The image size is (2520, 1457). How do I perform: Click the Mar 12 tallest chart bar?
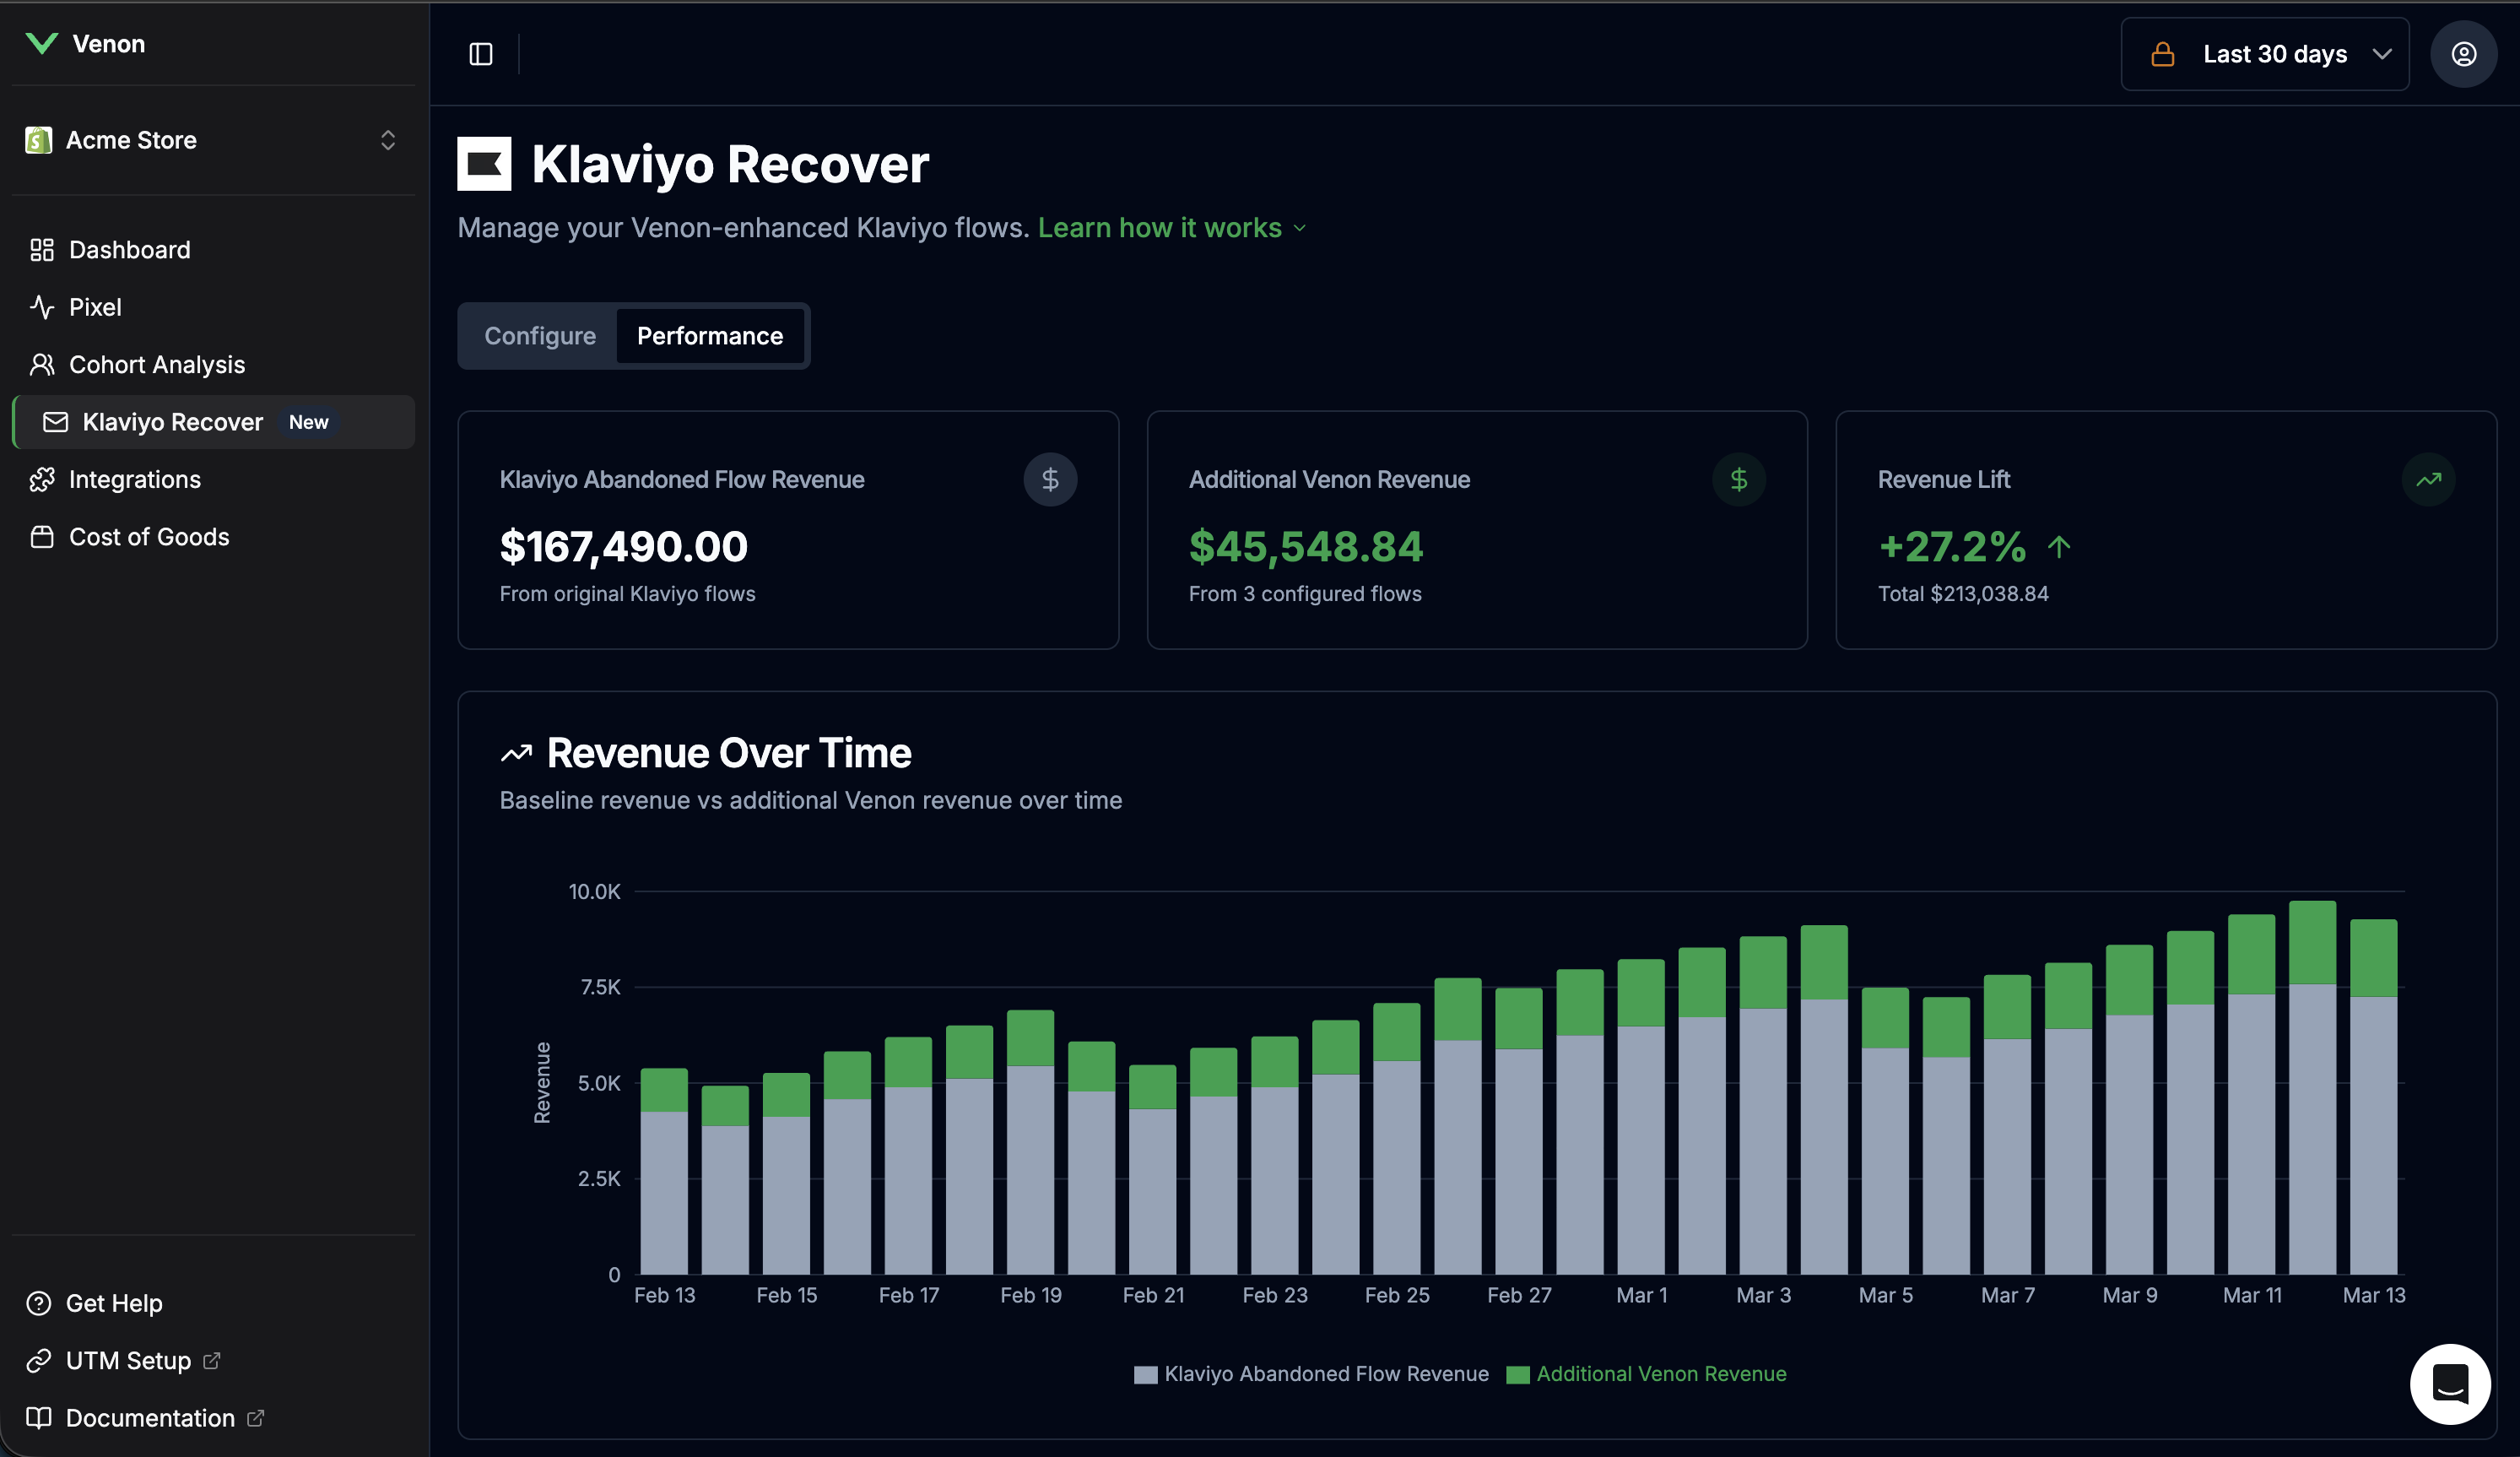pyautogui.click(x=2312, y=1090)
